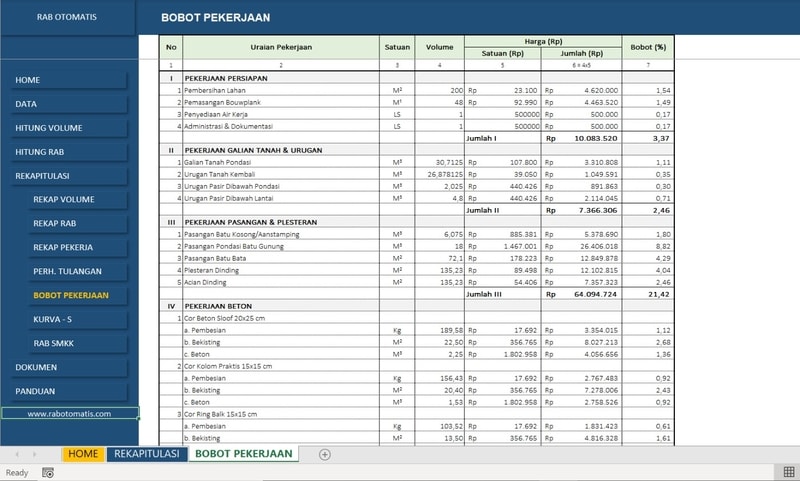Open HITUNG RAB in the sidebar

pyautogui.click(x=69, y=152)
